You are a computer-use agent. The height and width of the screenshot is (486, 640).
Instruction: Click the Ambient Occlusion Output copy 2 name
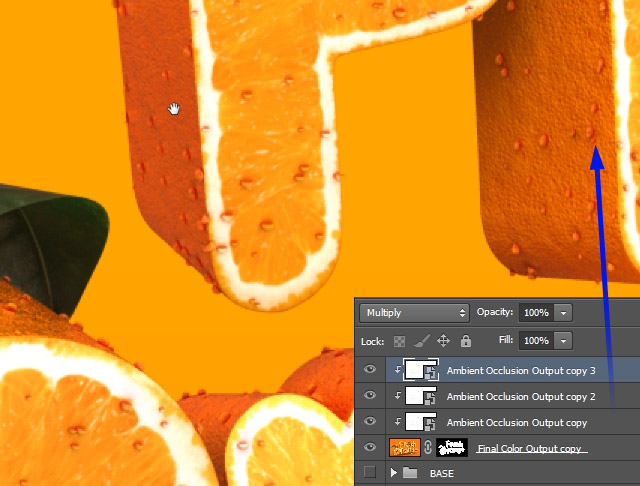pos(521,397)
